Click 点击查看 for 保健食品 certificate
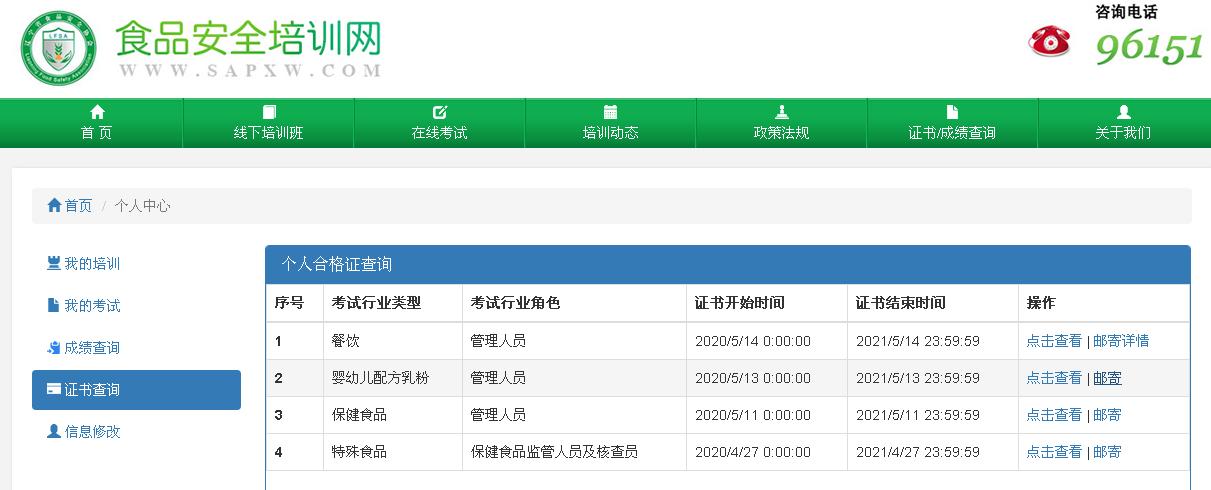 tap(1053, 415)
